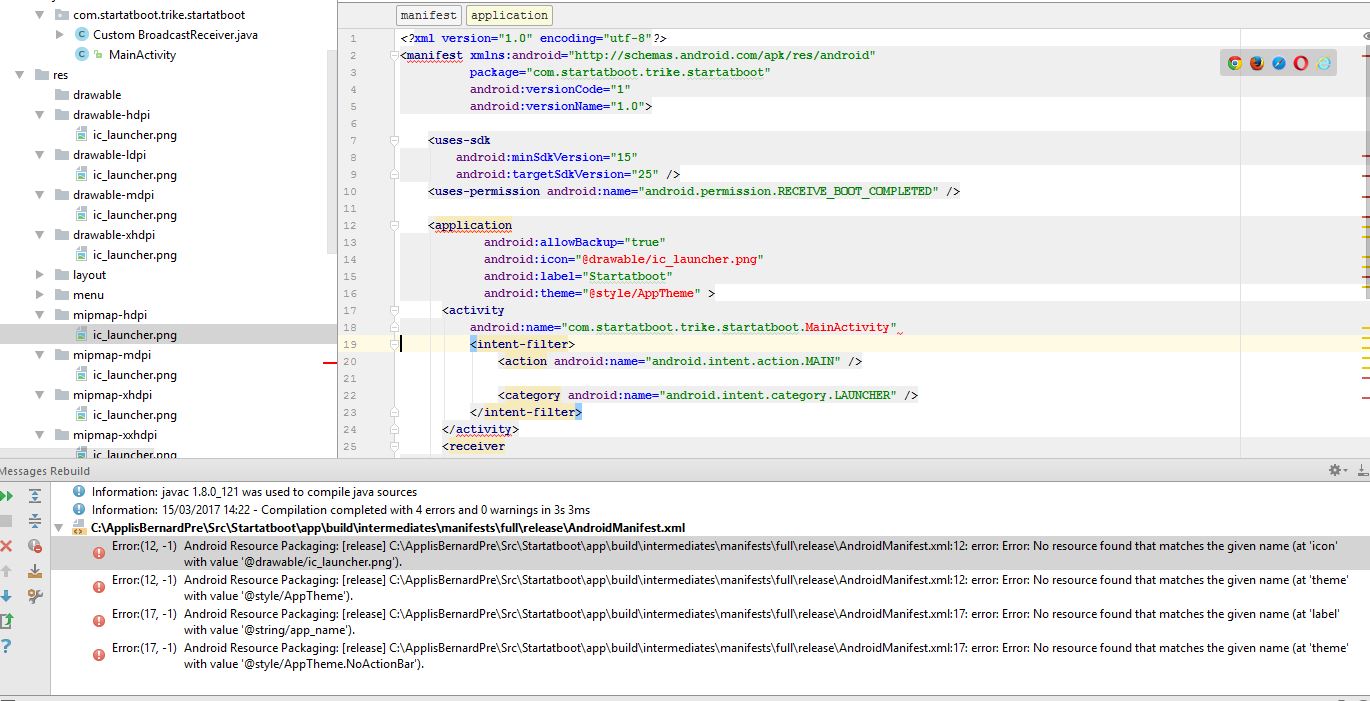This screenshot has width=1370, height=701.
Task: Toggle the hide warnings filter icon
Action: click(x=35, y=546)
